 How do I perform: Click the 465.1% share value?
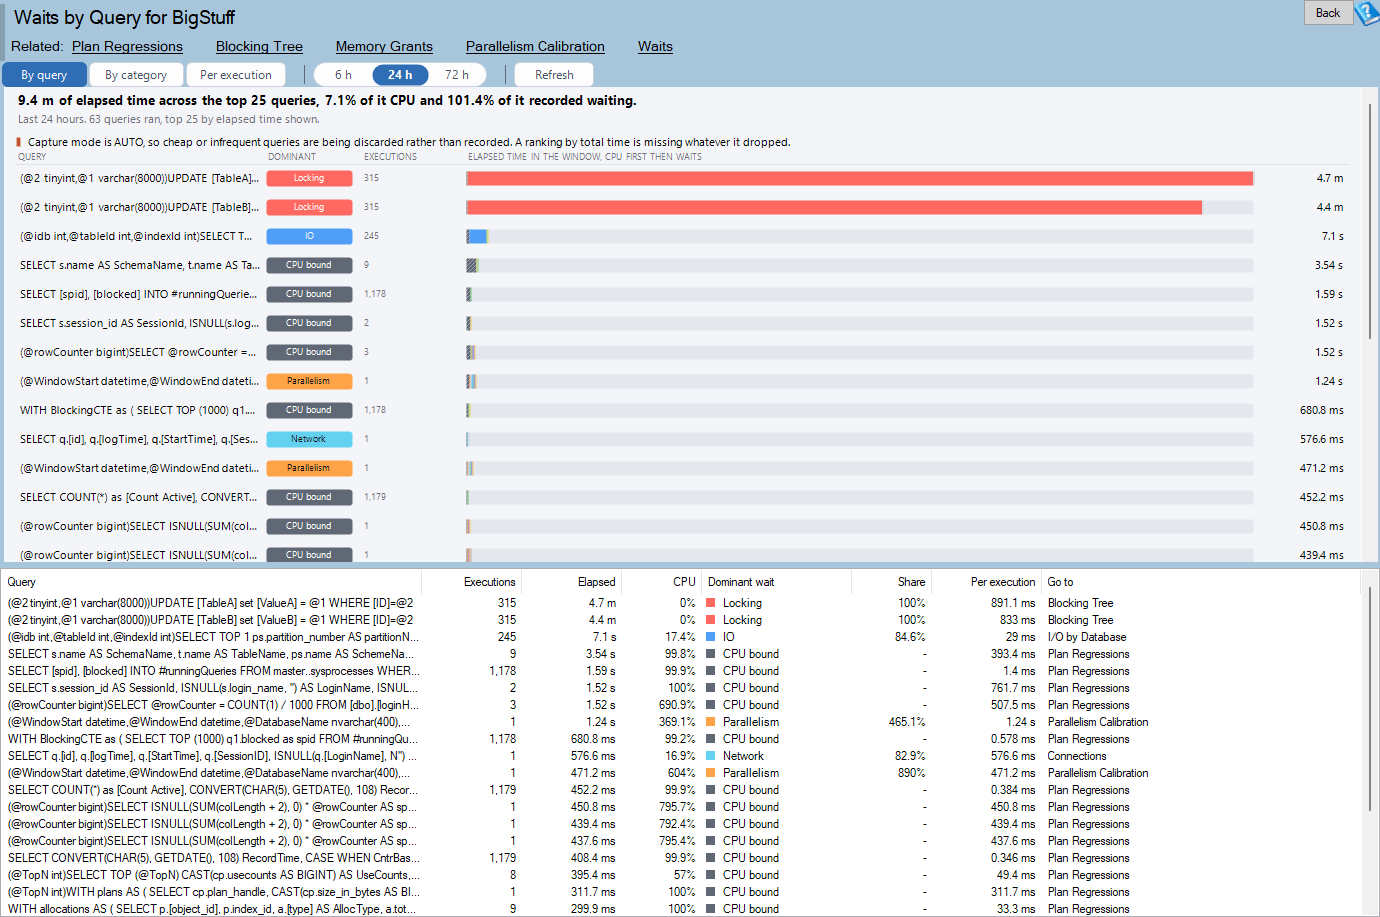point(906,722)
